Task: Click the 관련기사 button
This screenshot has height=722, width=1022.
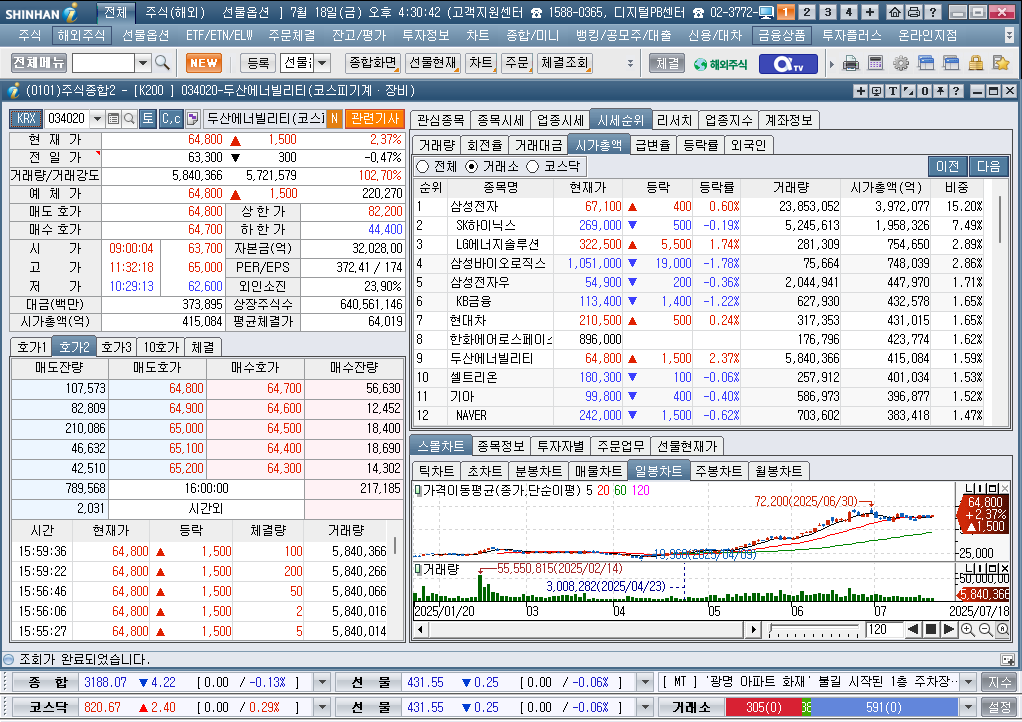Action: click(x=375, y=119)
